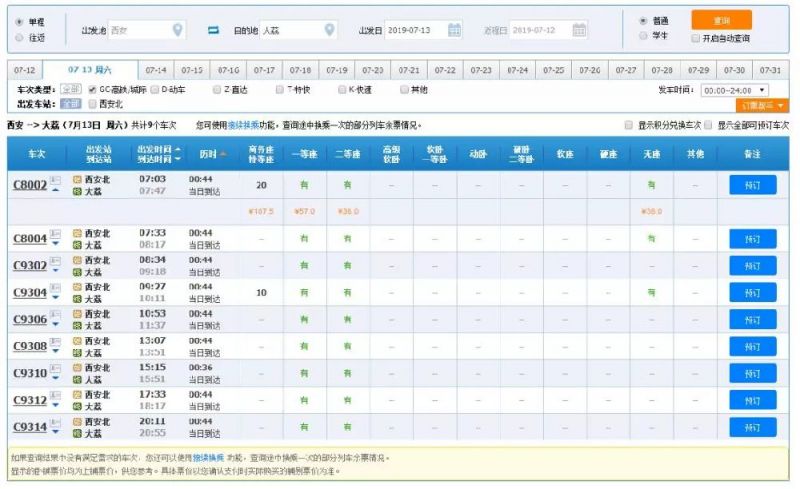Switch to the 07-14 date tab
Viewport: 800px width, 489px height.
[x=156, y=70]
